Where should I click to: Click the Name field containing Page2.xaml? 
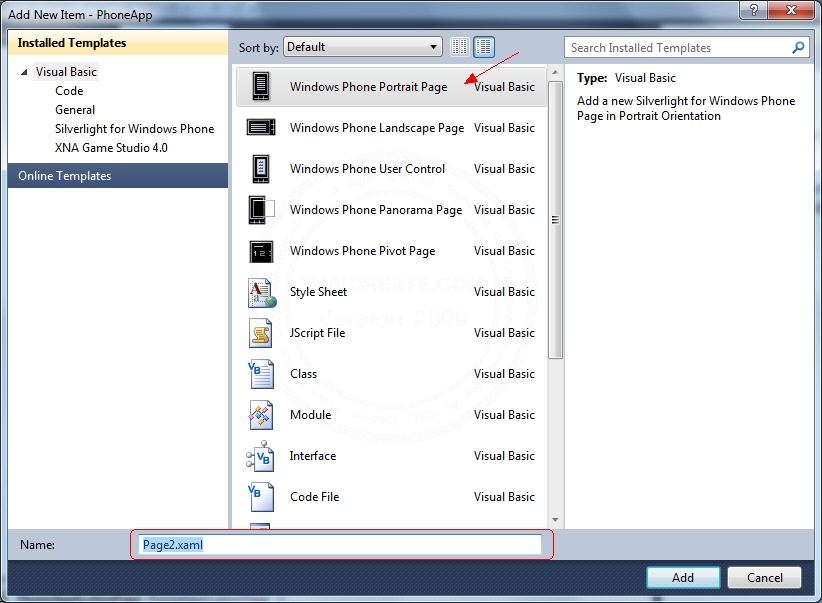pyautogui.click(x=341, y=544)
